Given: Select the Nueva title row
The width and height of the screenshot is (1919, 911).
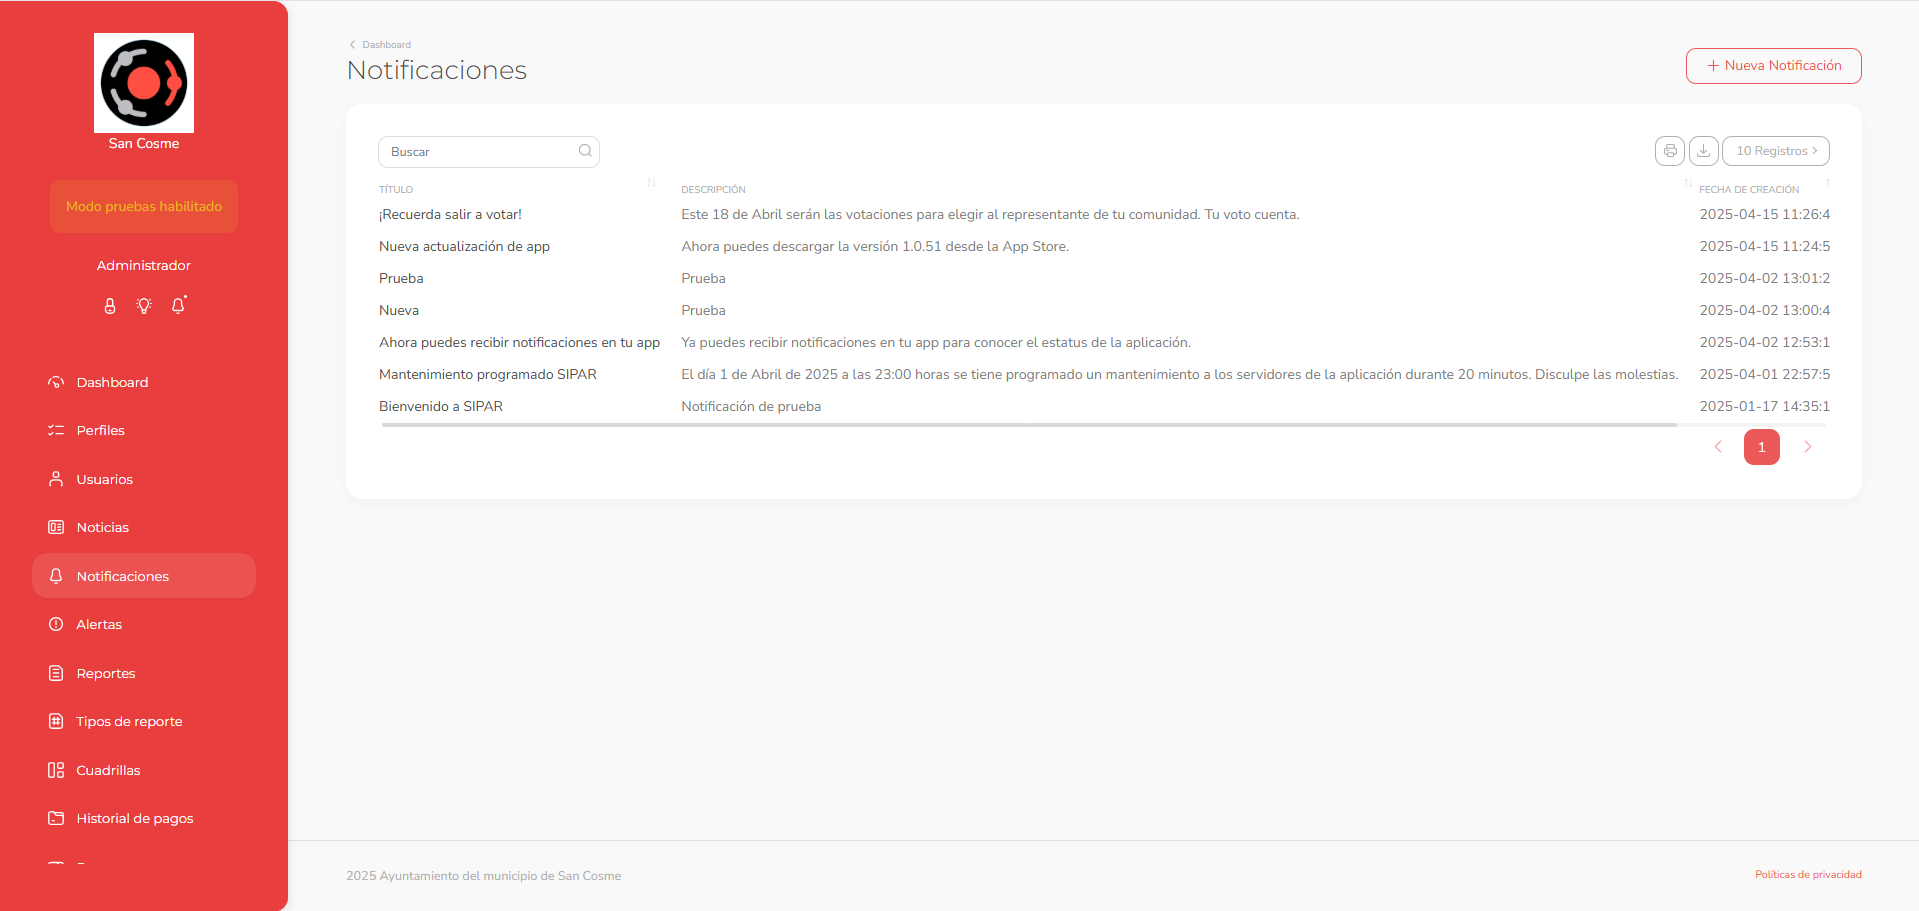Looking at the screenshot, I should click(x=399, y=310).
